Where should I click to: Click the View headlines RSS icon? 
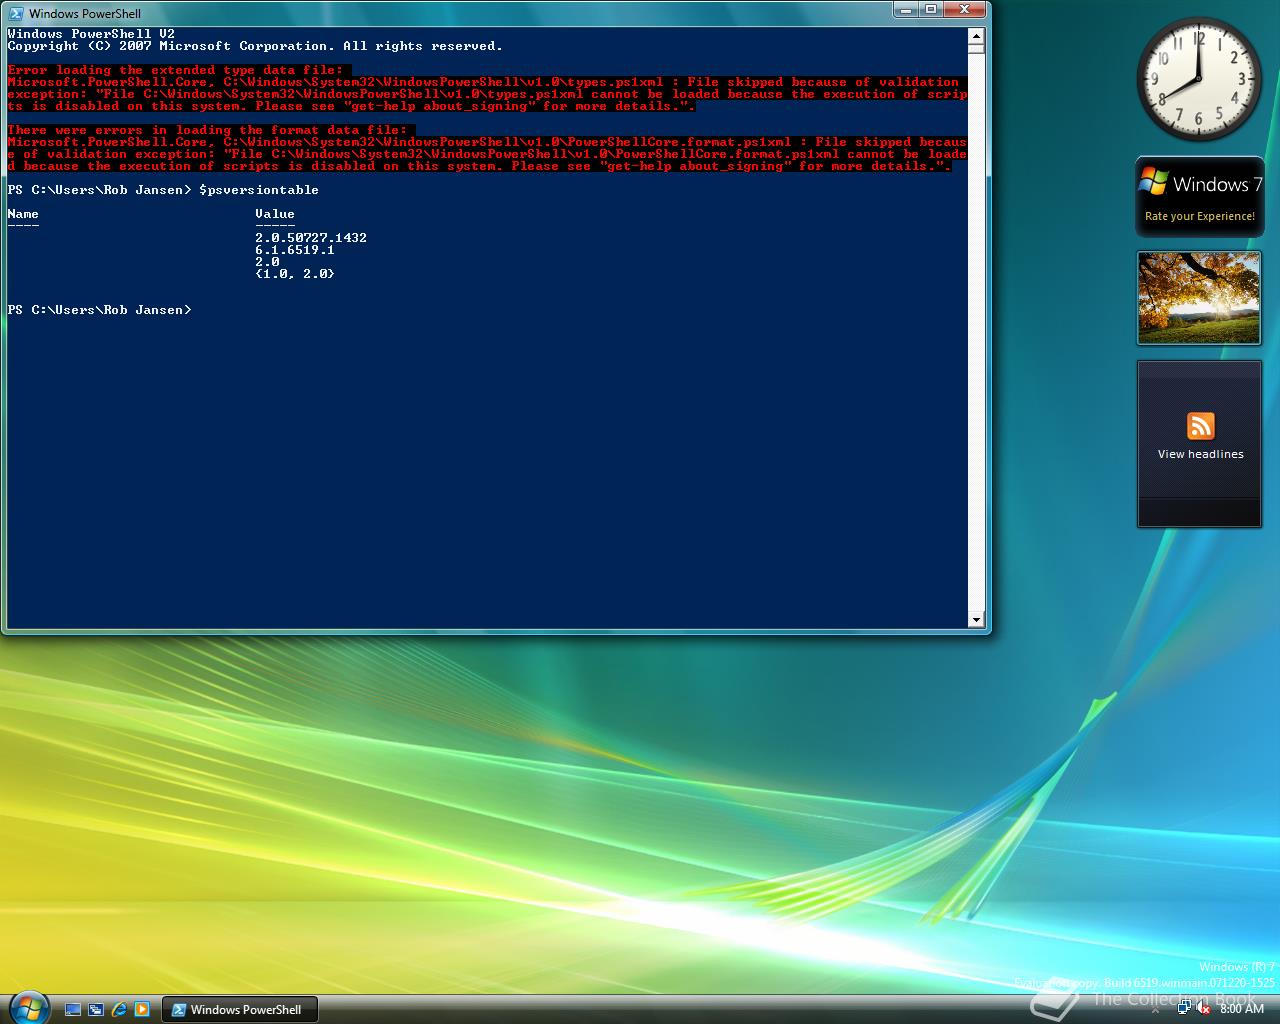(1201, 425)
